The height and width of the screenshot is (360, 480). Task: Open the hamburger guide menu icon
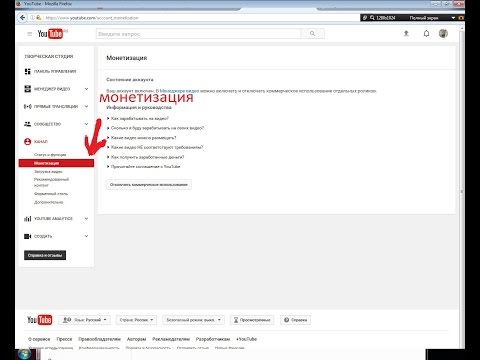pos(30,34)
